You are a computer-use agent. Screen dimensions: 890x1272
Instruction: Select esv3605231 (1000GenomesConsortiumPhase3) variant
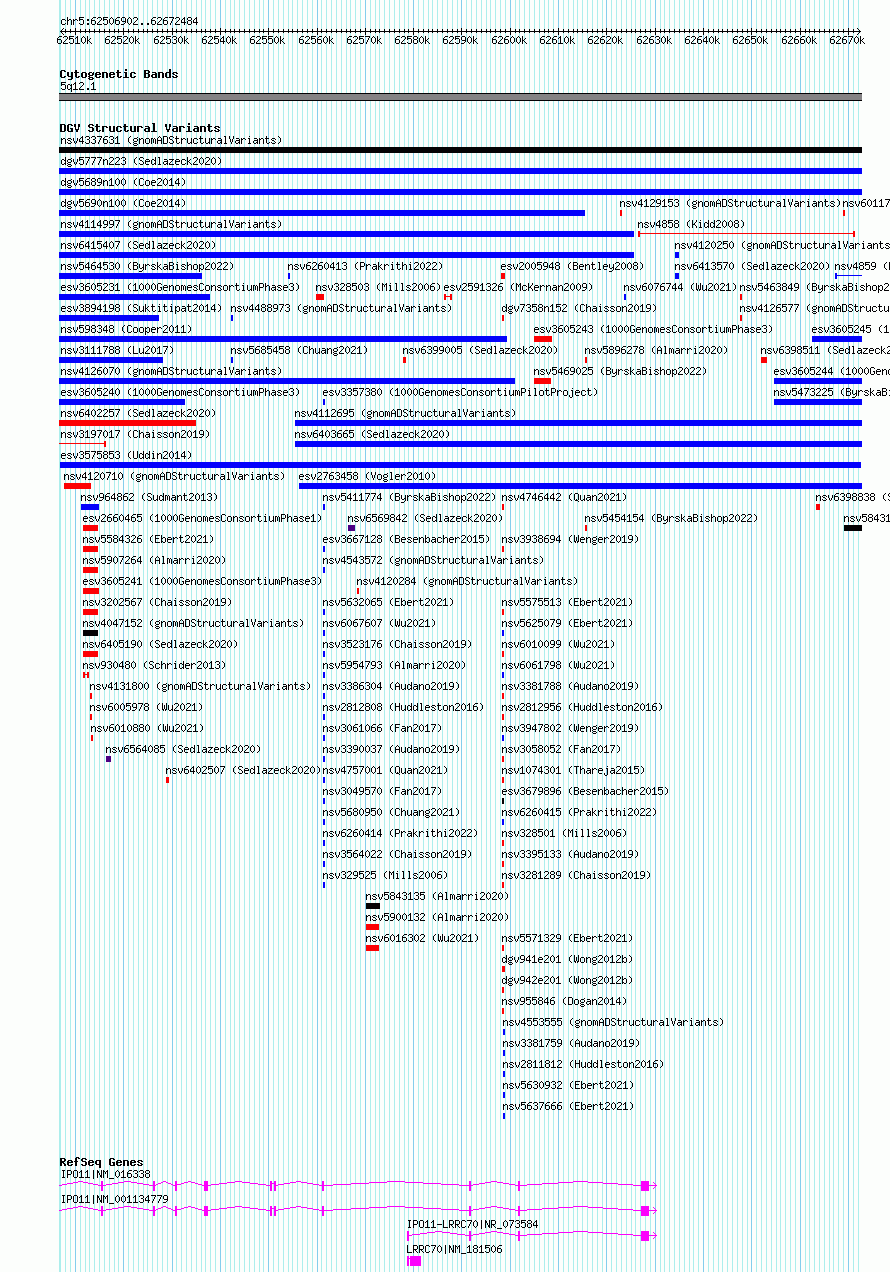pyautogui.click(x=180, y=287)
